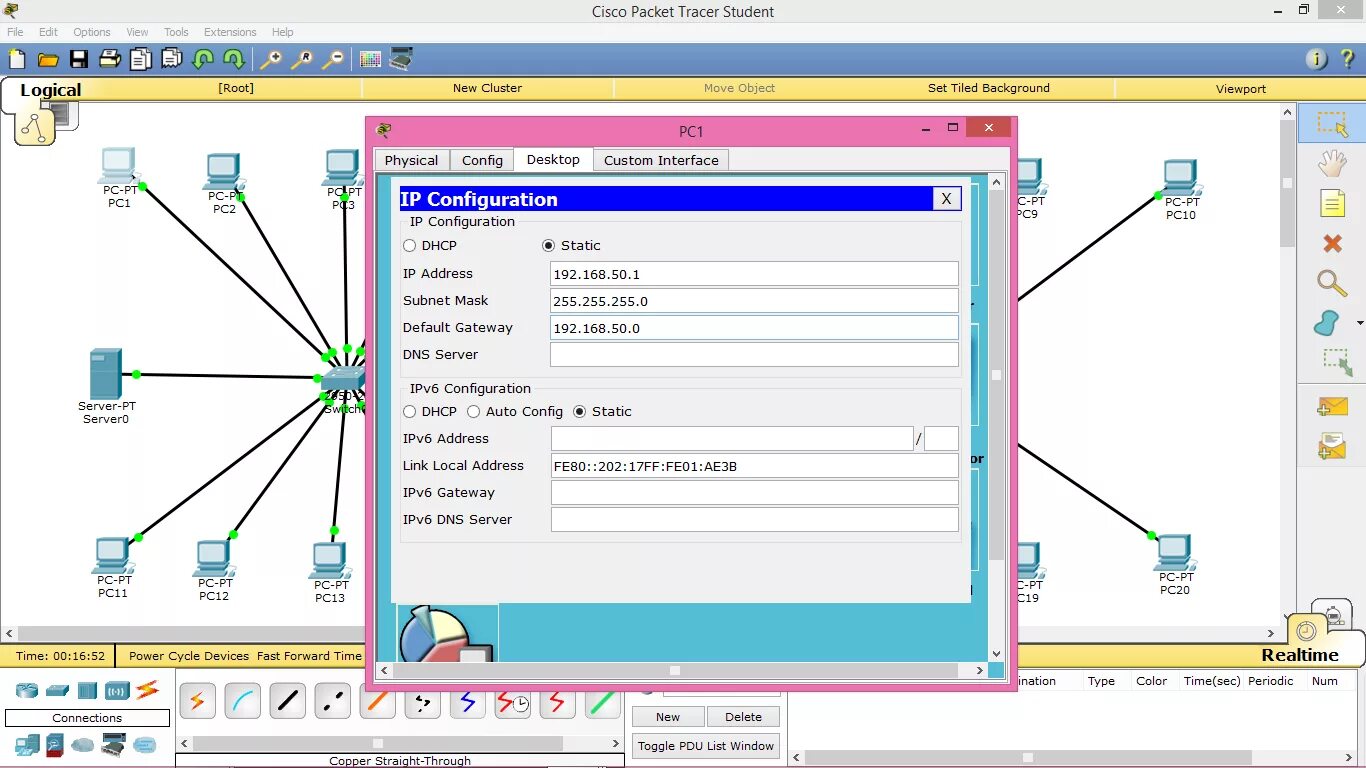Screen dimensions: 1366x768
Task: Select the Draw Polygon shape tool
Action: (1327, 323)
